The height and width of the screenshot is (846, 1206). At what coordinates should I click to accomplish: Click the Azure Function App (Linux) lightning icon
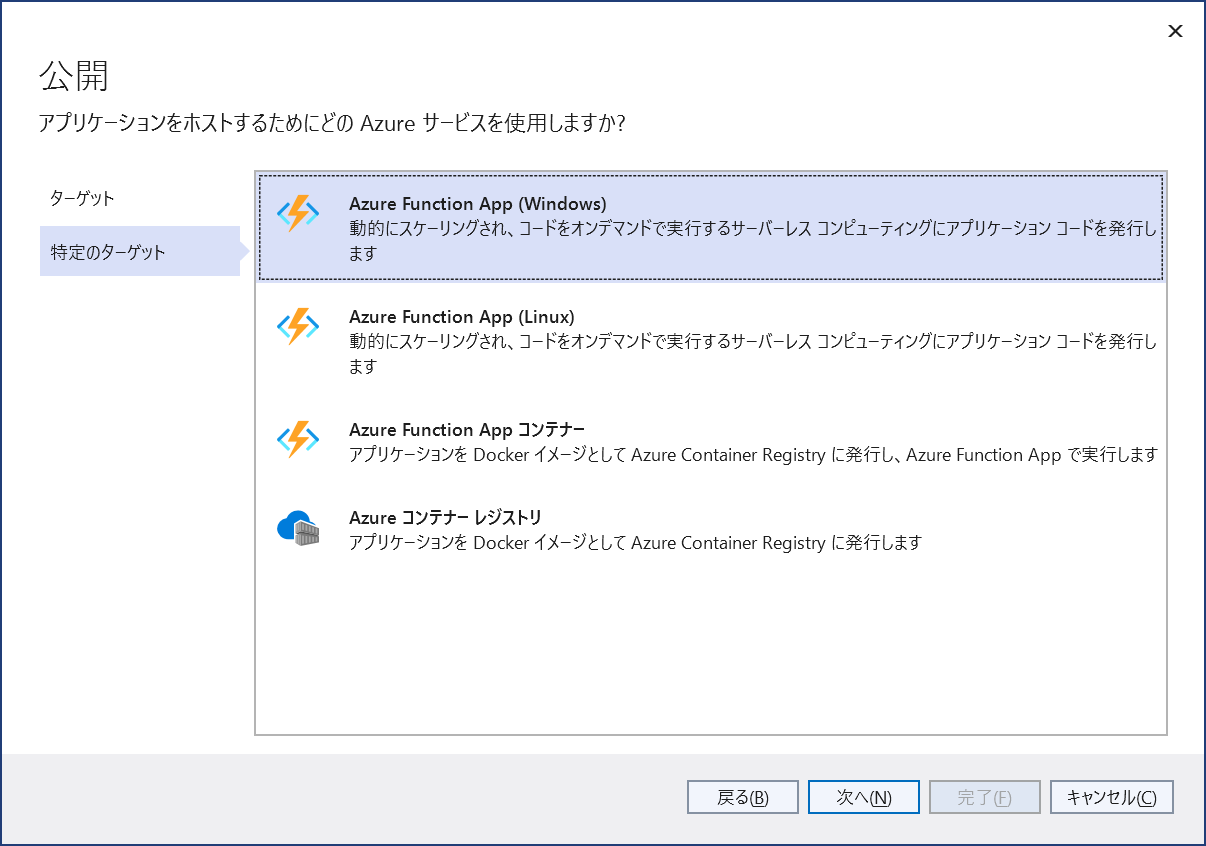[x=297, y=327]
